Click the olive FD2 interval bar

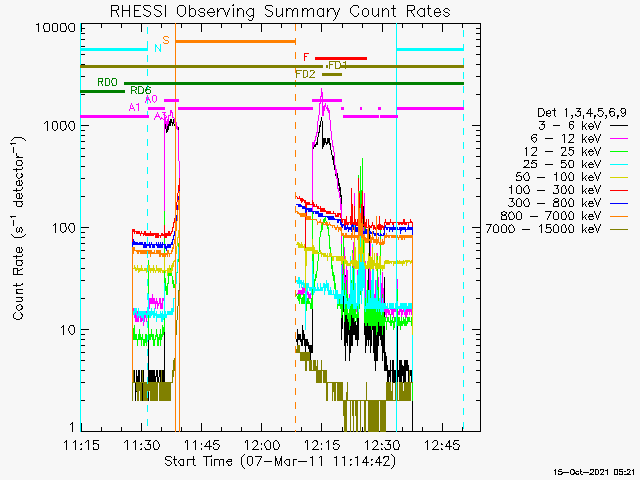coord(332,74)
